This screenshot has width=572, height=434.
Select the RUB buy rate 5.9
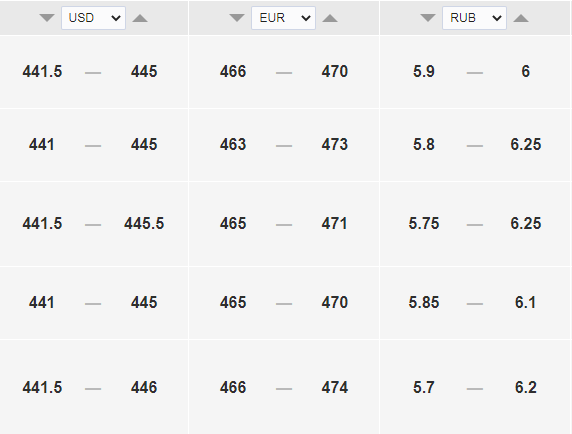[424, 71]
